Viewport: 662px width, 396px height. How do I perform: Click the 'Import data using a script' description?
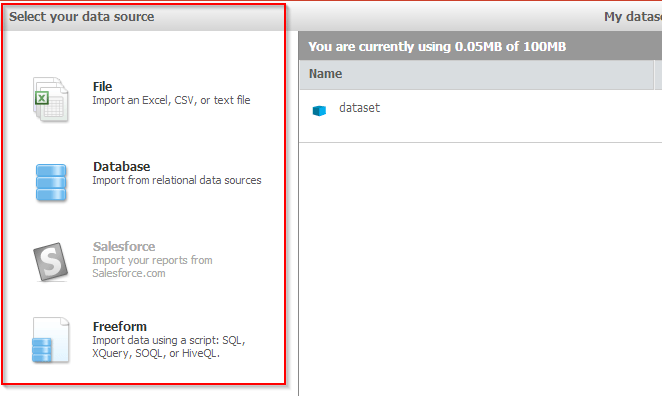[169, 347]
